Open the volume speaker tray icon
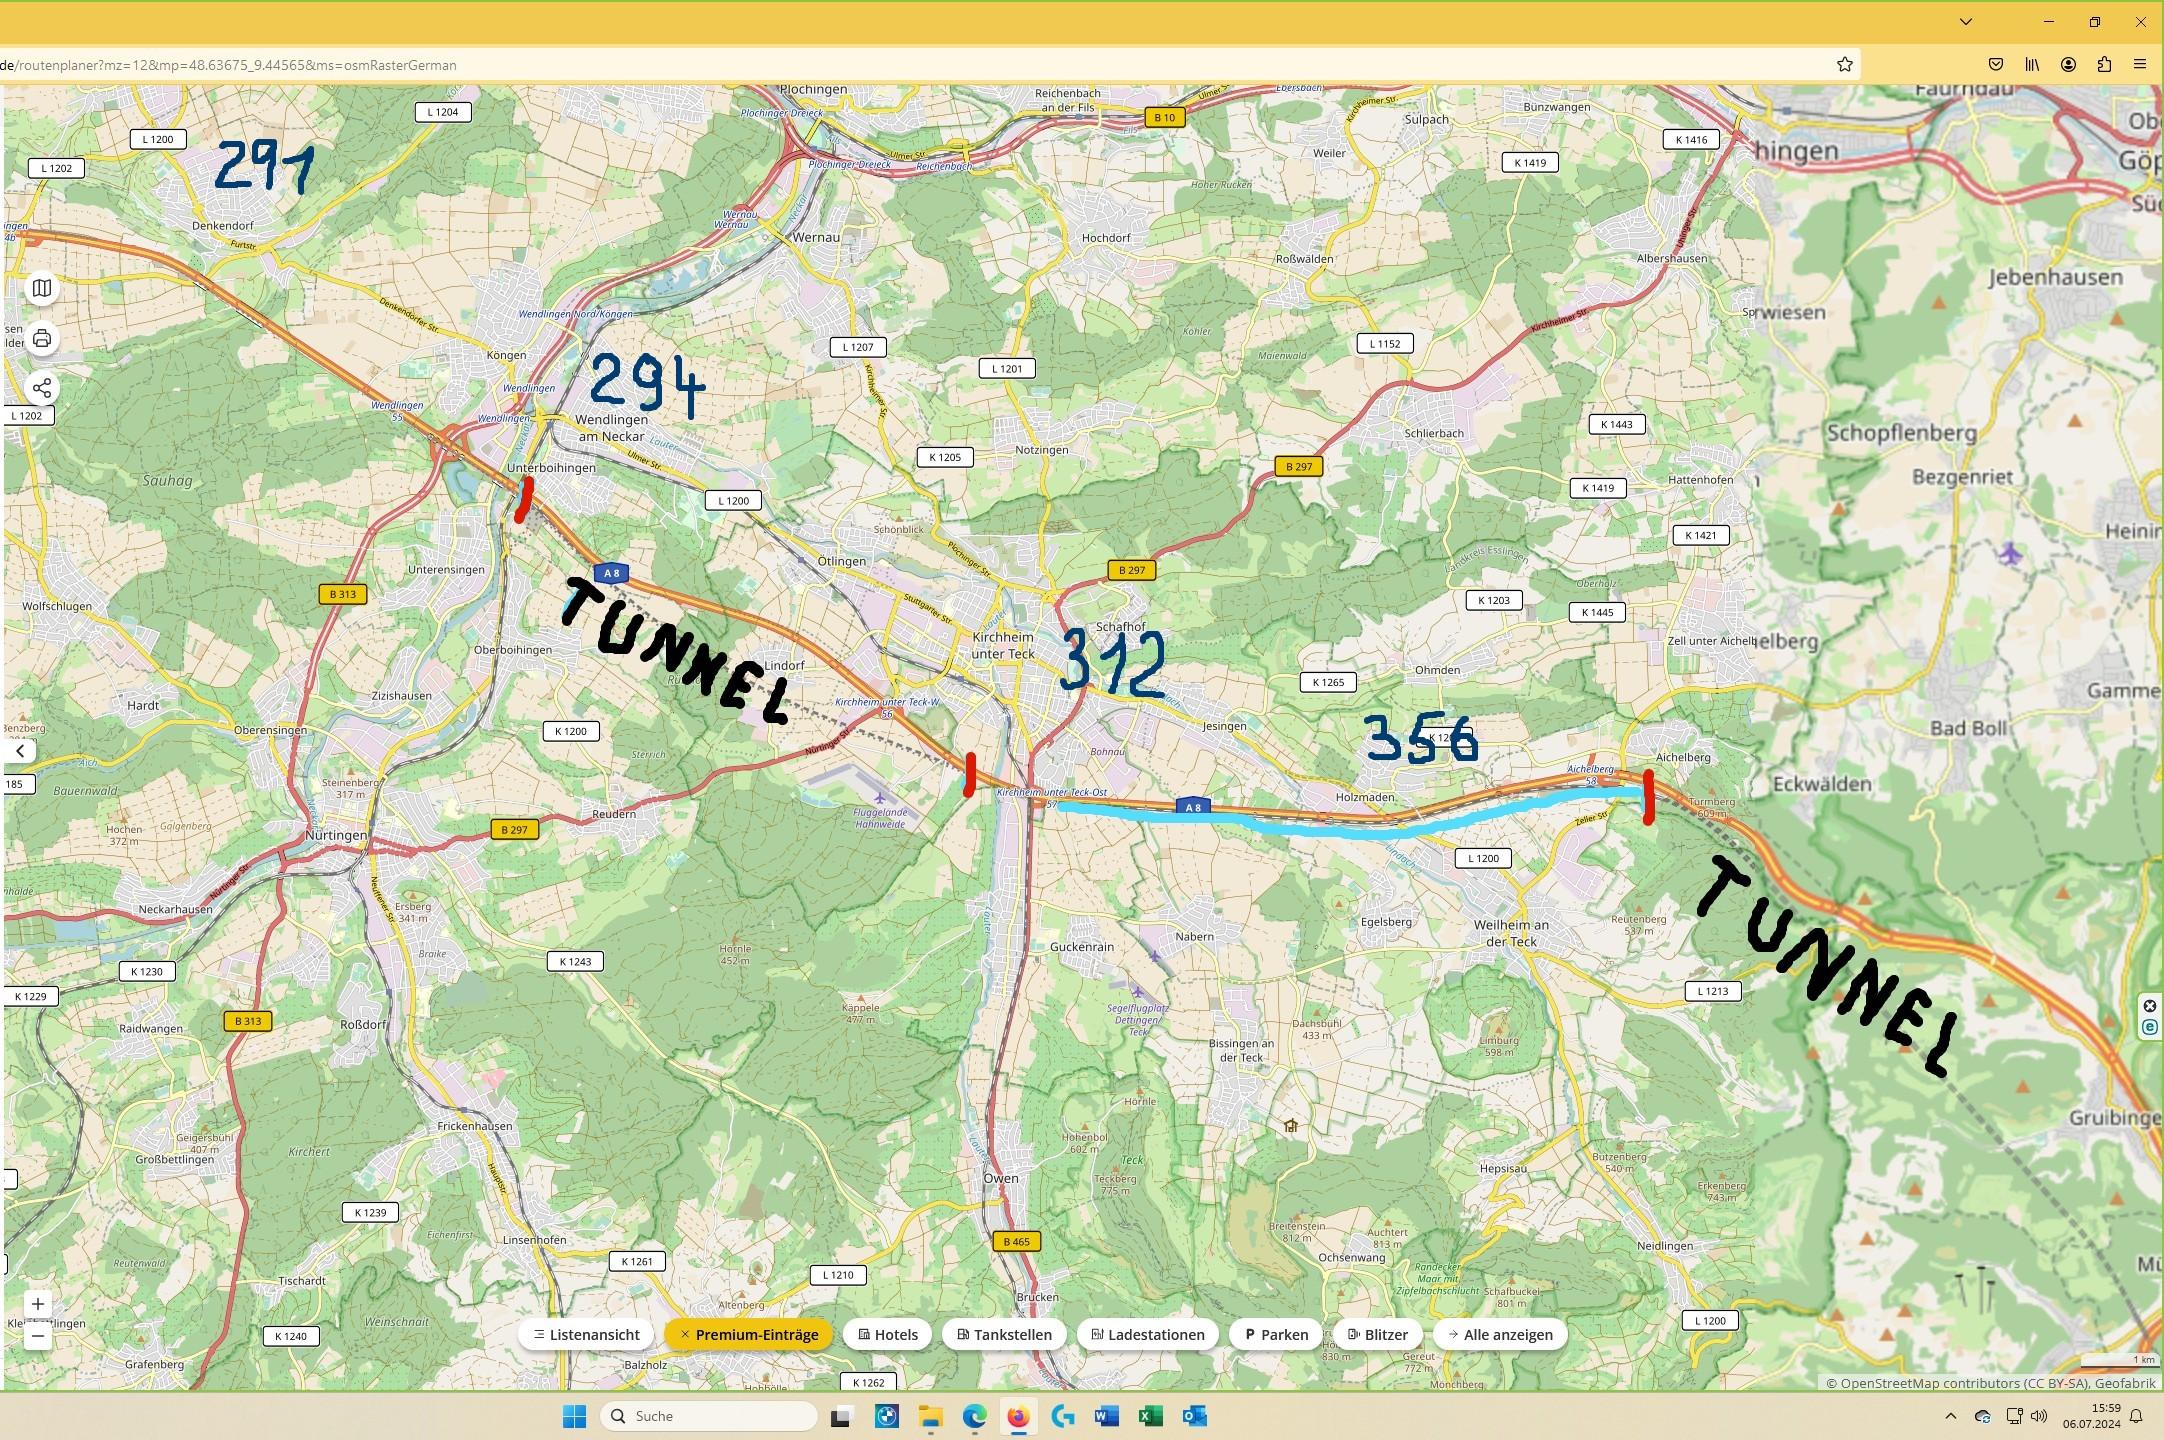 pos(2039,1416)
